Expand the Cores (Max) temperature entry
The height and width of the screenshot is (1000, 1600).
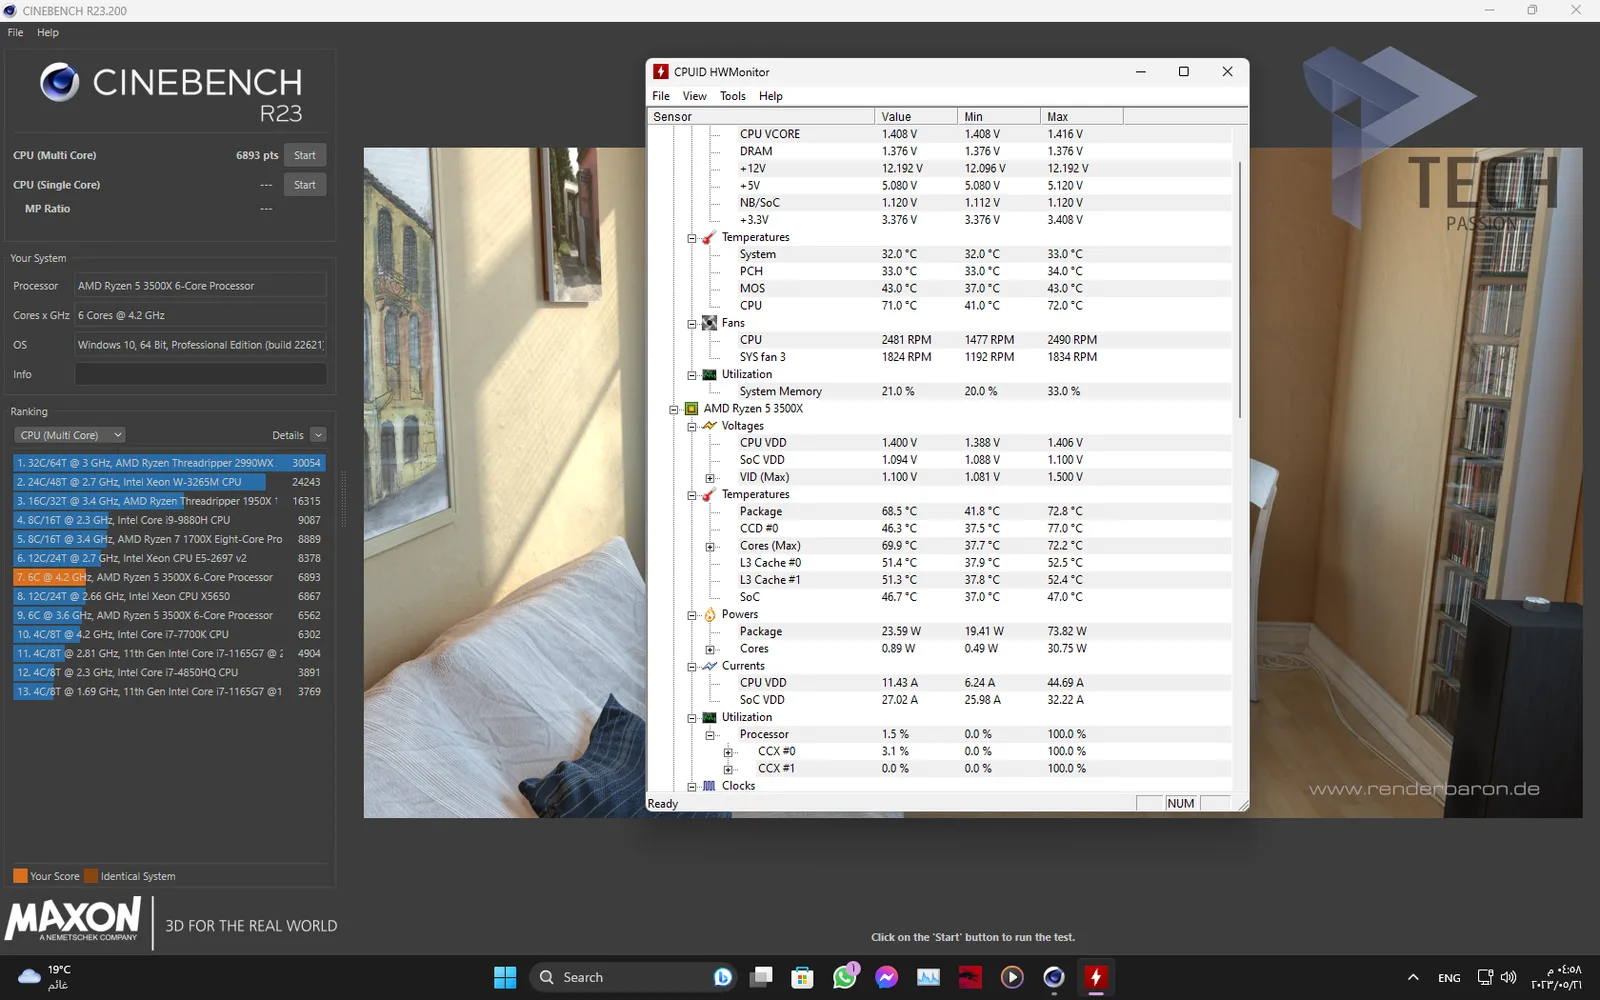pyautogui.click(x=710, y=547)
